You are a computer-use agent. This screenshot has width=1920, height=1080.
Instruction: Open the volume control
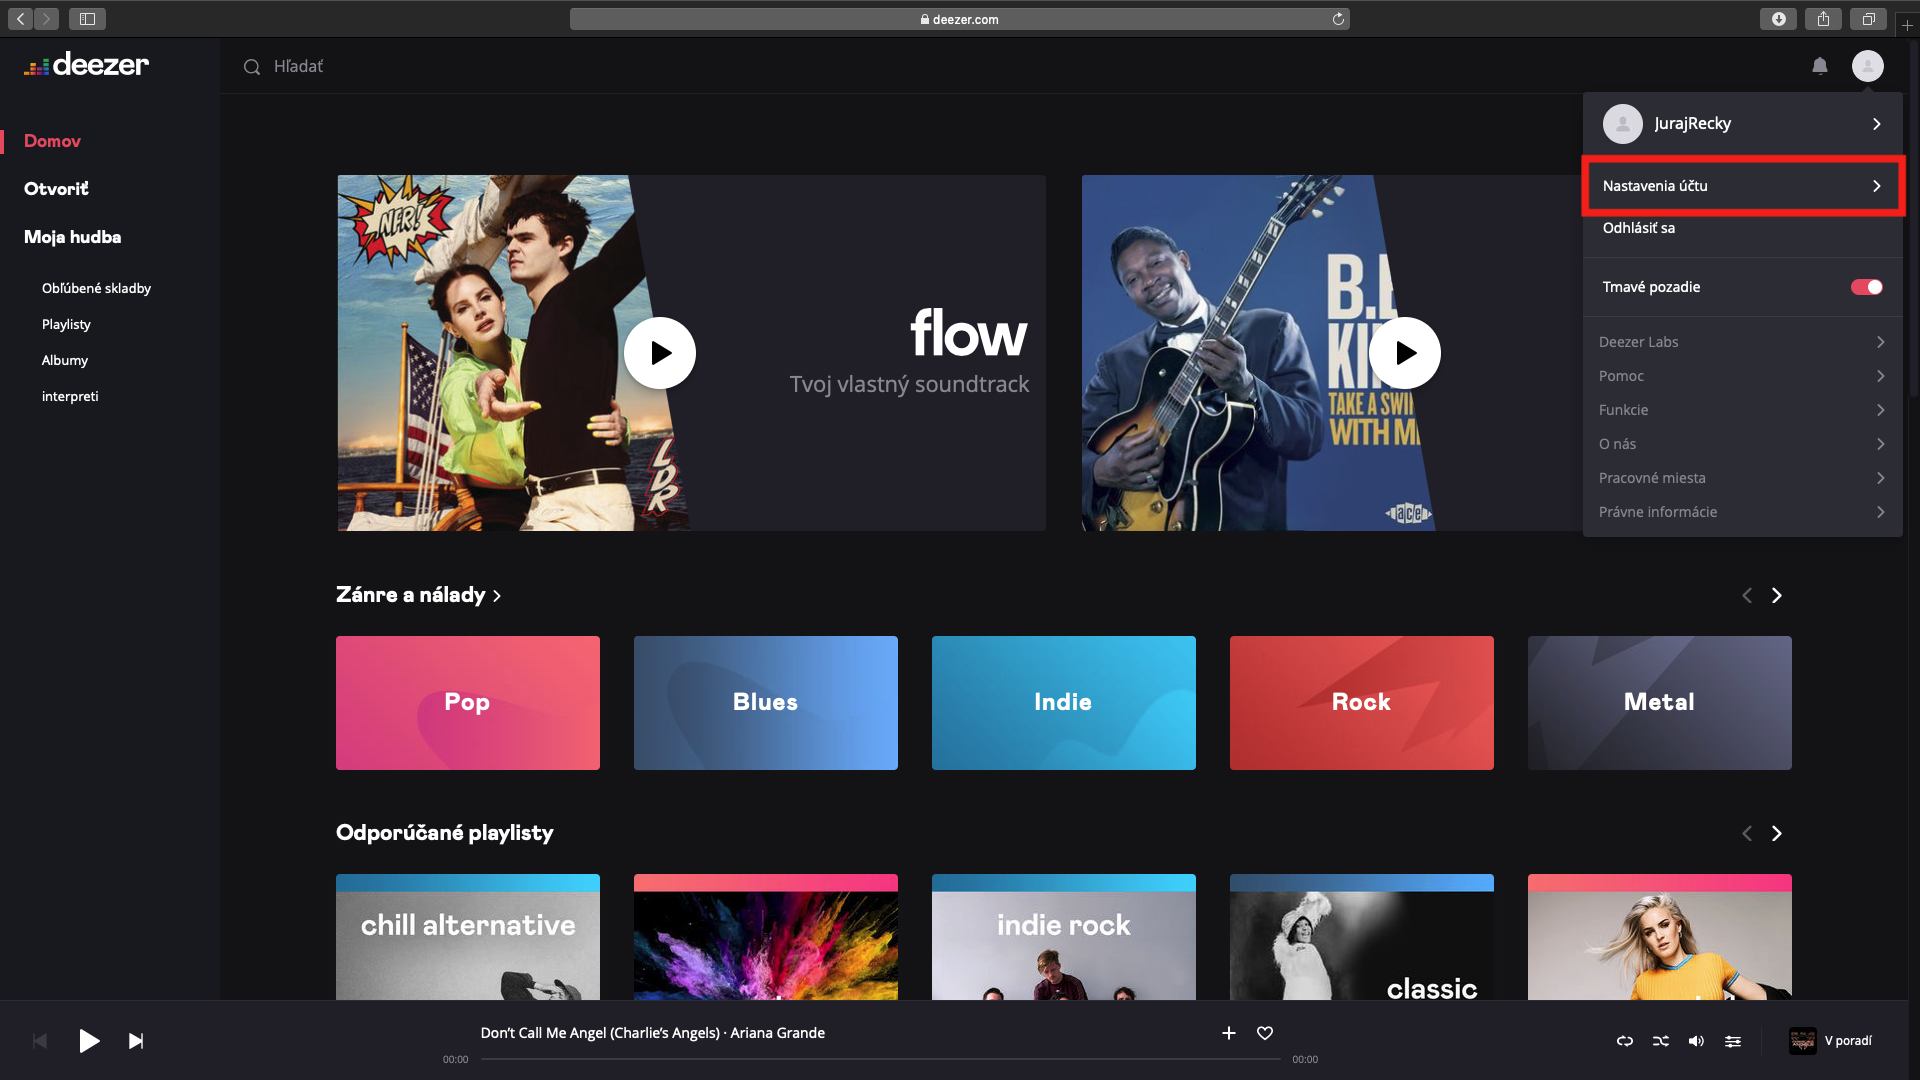coord(1697,1041)
